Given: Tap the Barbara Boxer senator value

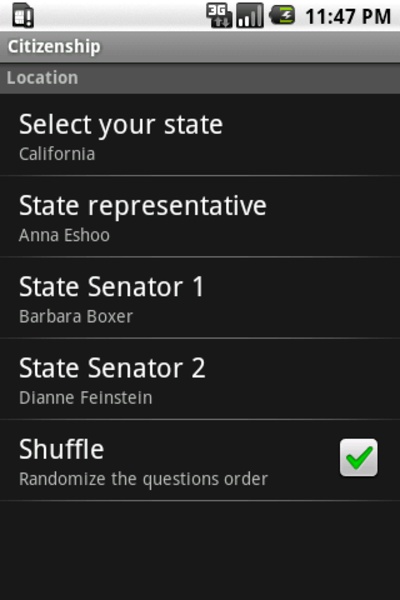Looking at the screenshot, I should (x=76, y=316).
